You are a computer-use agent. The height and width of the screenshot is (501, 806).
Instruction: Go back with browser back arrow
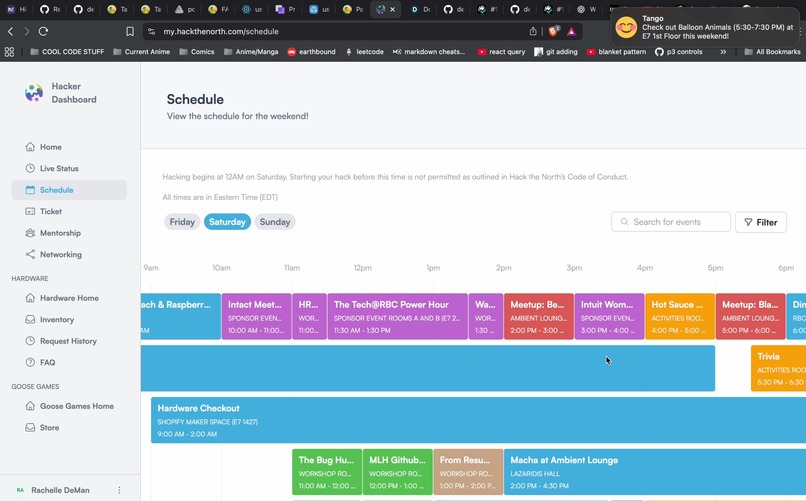click(x=10, y=31)
